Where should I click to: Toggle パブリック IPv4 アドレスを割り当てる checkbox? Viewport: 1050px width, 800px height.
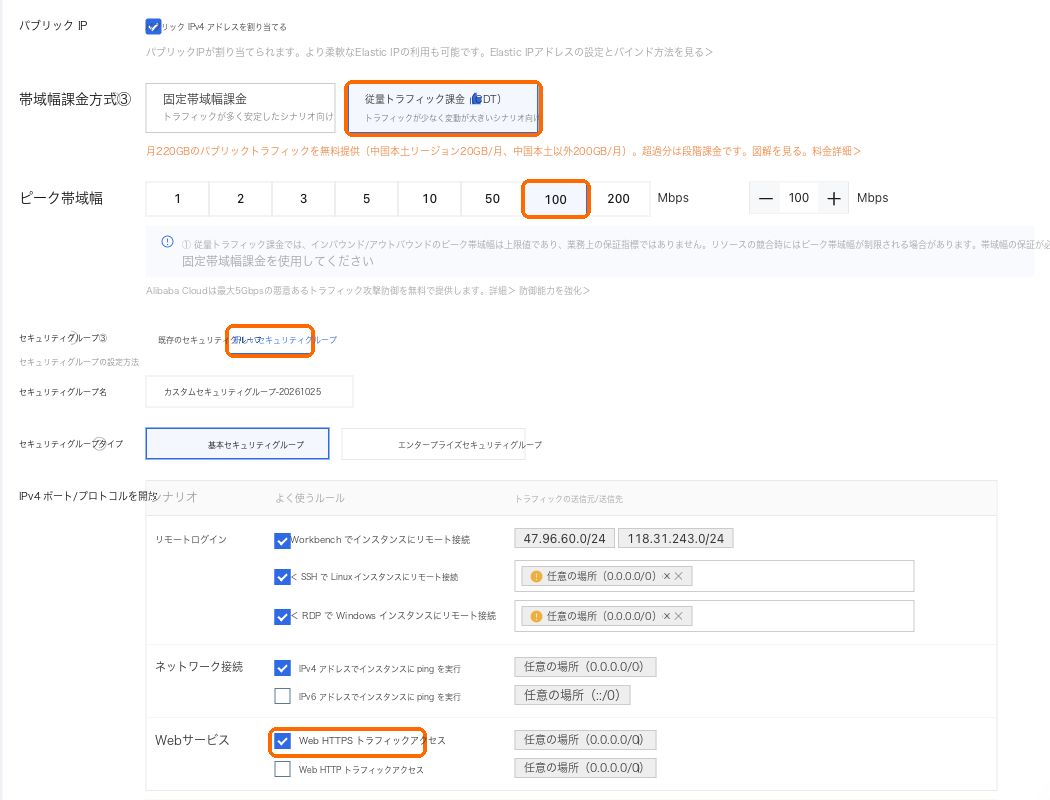(153, 27)
